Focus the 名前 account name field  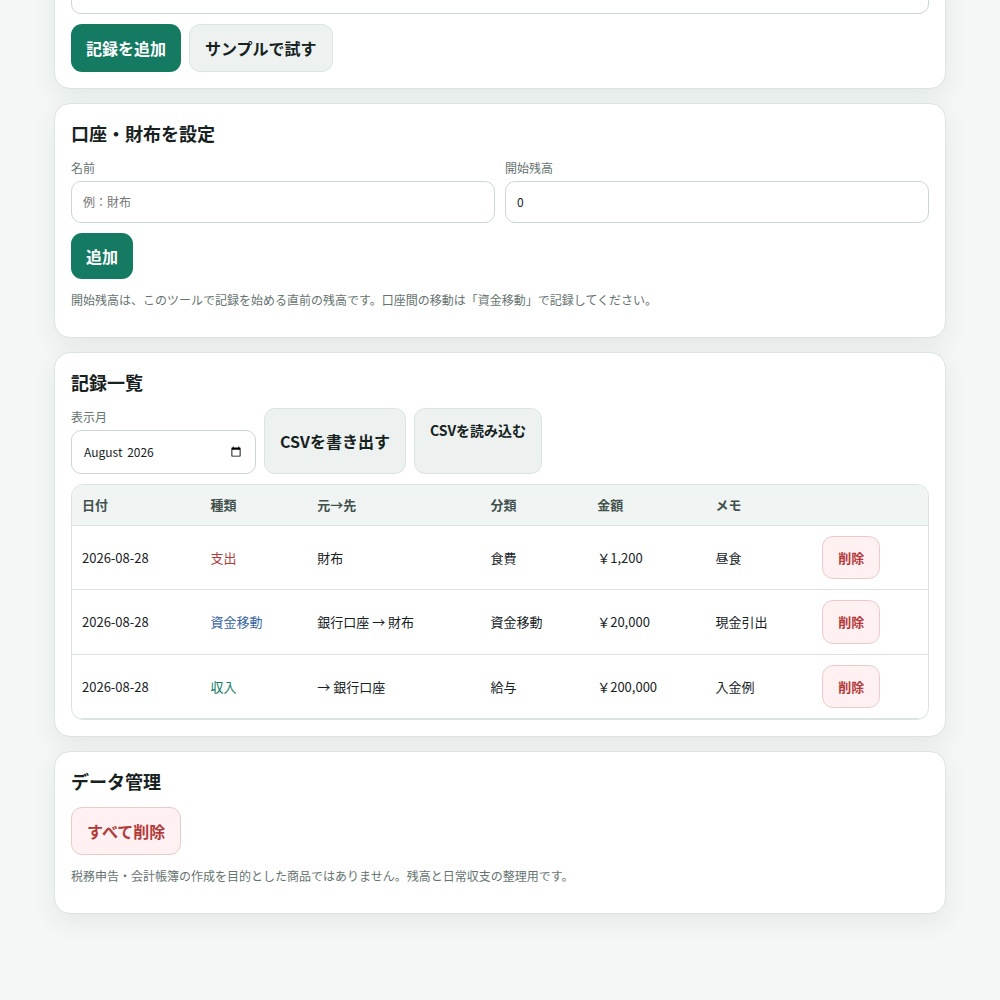[283, 202]
